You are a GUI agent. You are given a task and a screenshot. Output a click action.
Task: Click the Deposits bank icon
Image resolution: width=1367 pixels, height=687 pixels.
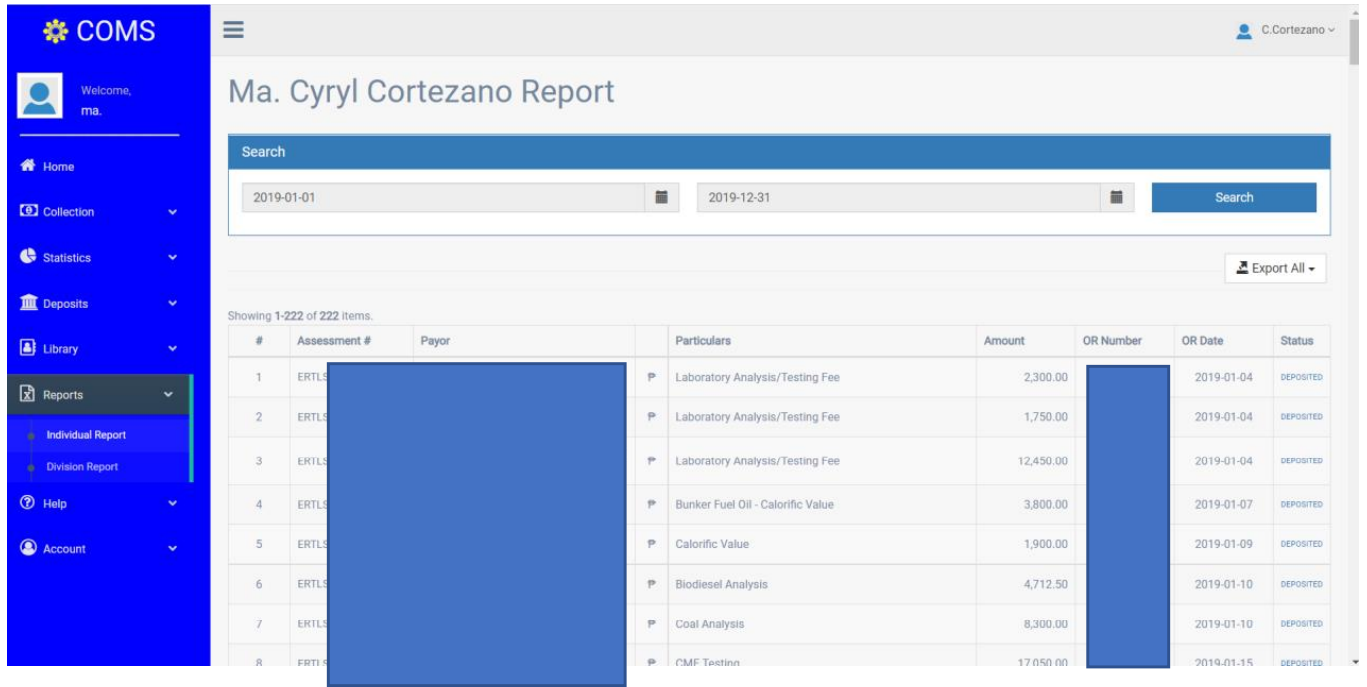click(x=27, y=303)
